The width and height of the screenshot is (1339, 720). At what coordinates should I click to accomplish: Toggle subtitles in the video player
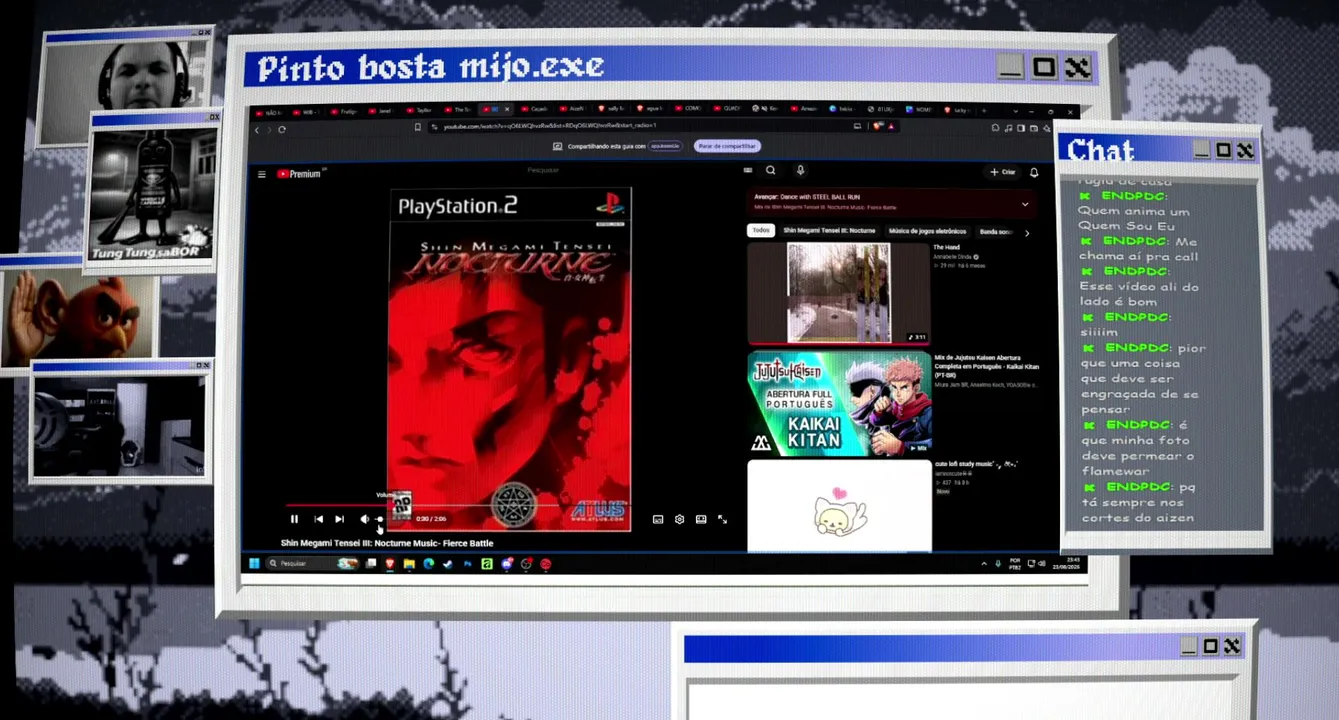tap(658, 519)
